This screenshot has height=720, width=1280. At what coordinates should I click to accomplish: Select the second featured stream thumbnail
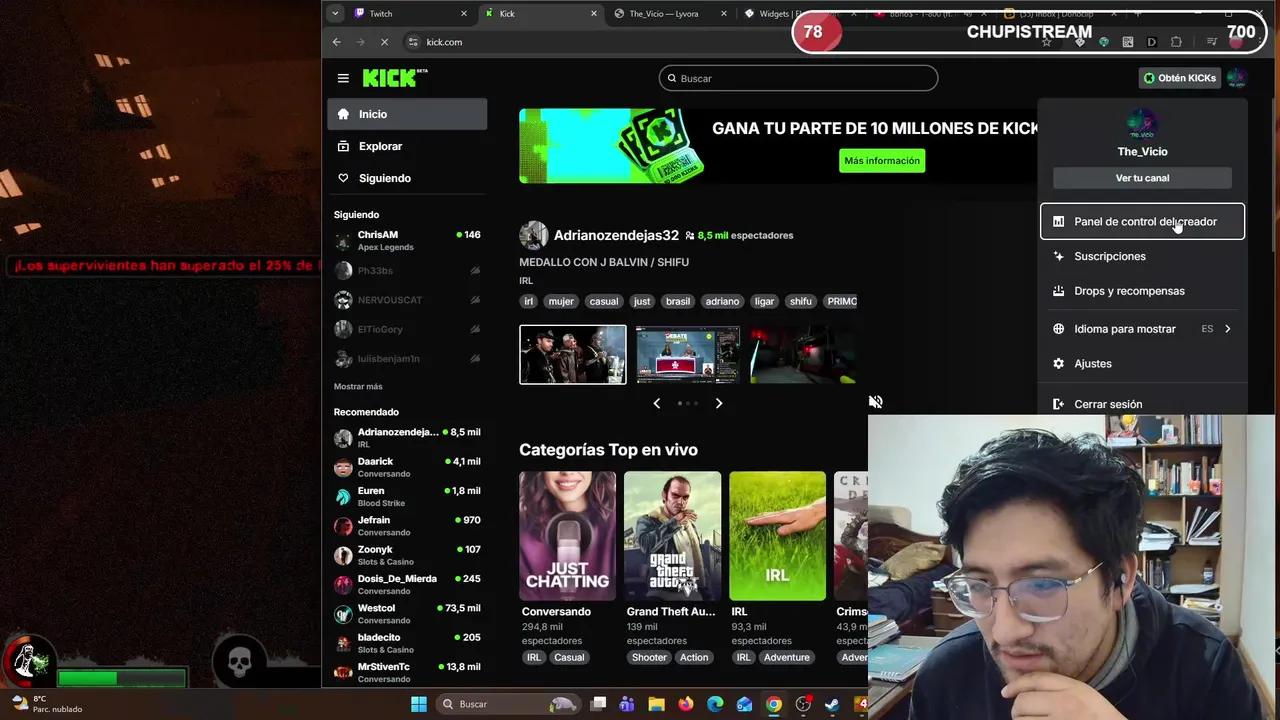pyautogui.click(x=688, y=355)
